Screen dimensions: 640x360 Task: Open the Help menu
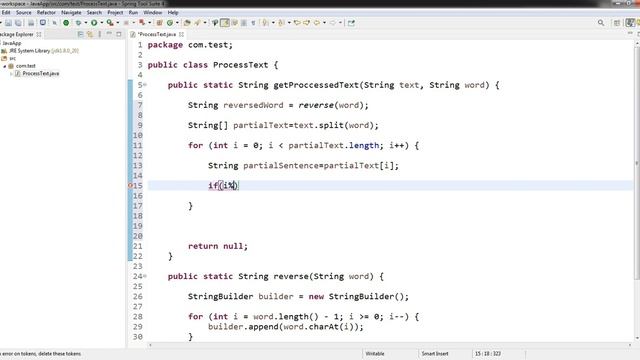[173, 13]
